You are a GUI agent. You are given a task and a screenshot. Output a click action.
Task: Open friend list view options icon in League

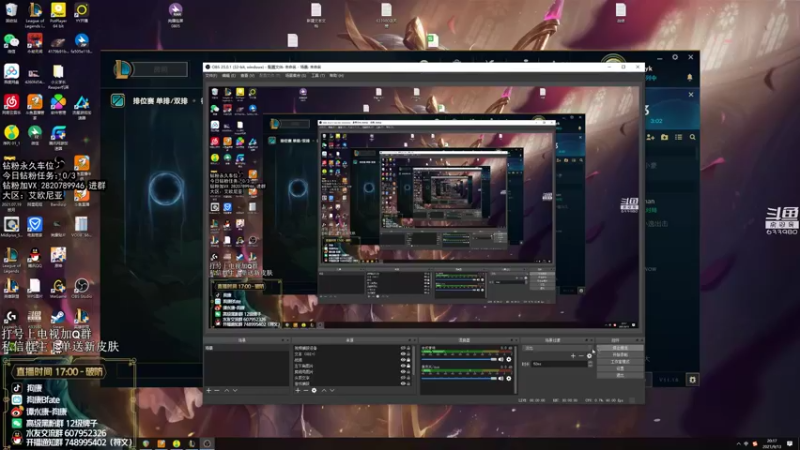pyautogui.click(x=679, y=137)
